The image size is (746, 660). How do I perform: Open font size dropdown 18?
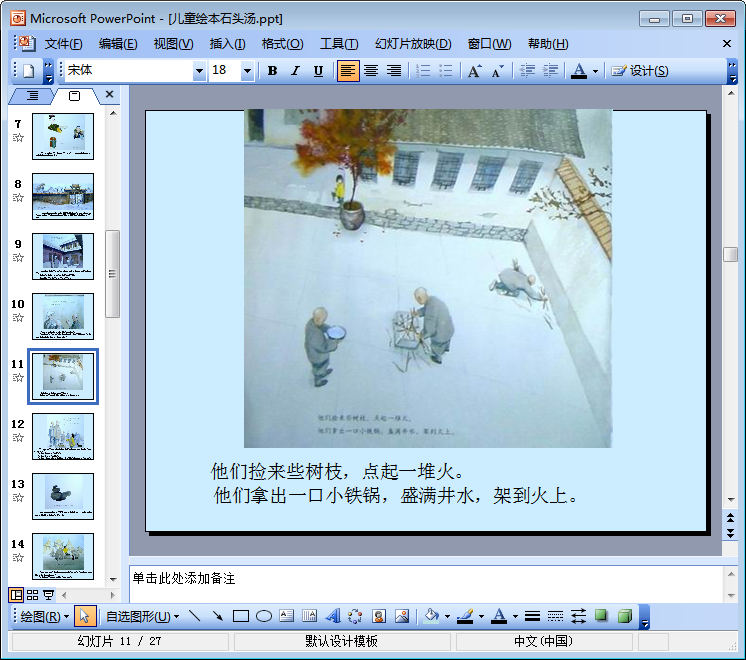[x=247, y=71]
